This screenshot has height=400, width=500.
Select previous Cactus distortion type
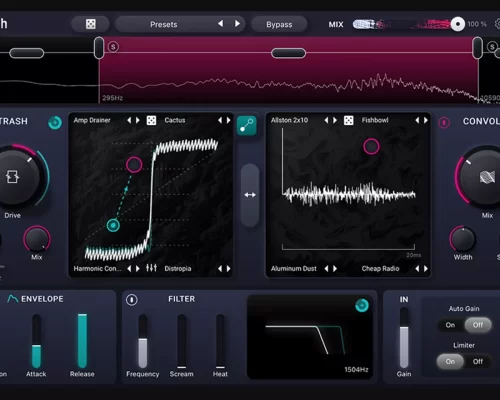220,120
